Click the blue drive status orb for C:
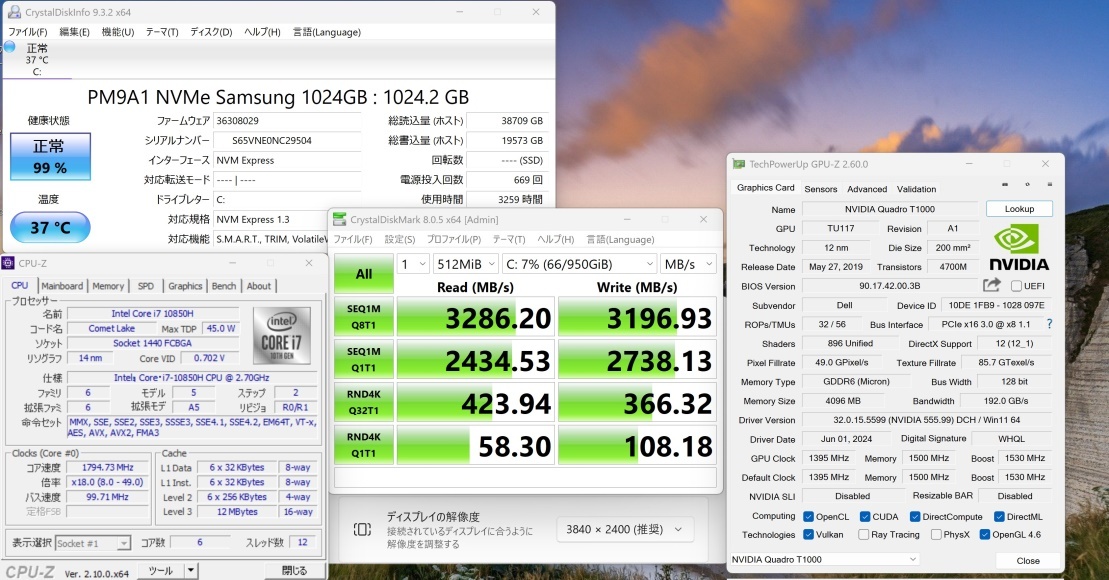Screen dimensions: 1109x580 point(10,47)
